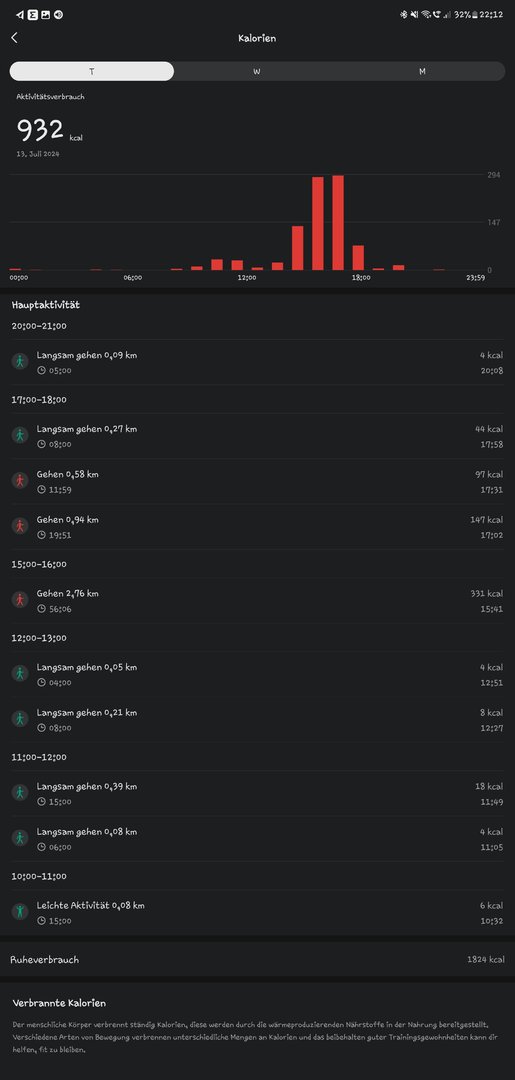Tap green walking icon for 20:08 entry
Image resolution: width=515 pixels, height=1080 pixels.
(x=20, y=361)
